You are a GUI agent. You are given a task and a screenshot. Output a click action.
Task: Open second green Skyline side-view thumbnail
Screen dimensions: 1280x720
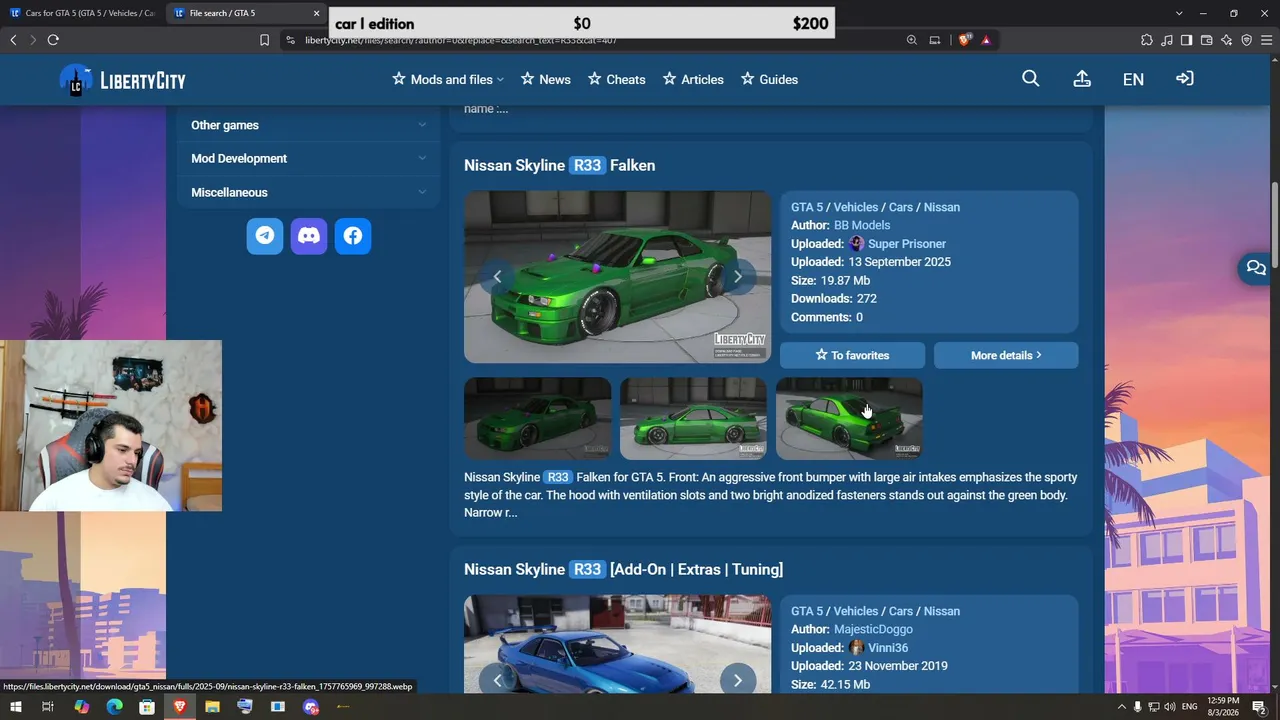tap(693, 418)
